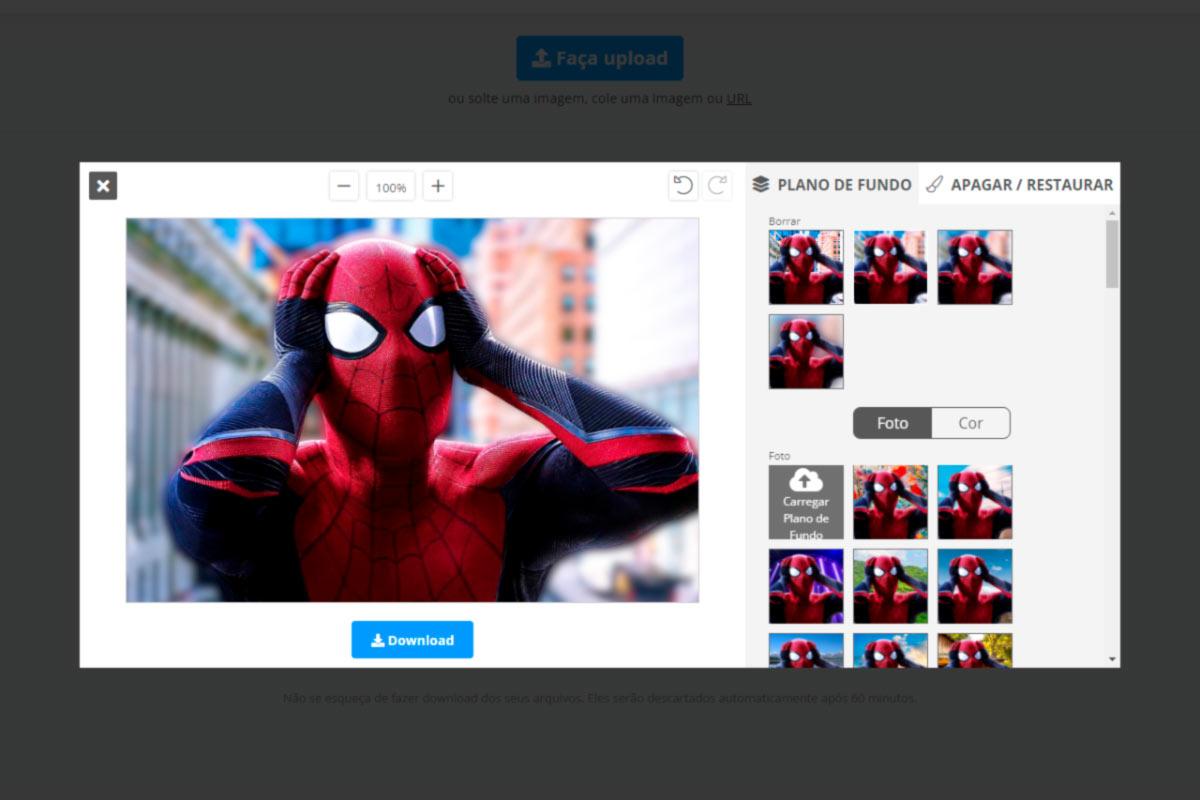
Task: Undo the last edit
Action: pyautogui.click(x=683, y=186)
